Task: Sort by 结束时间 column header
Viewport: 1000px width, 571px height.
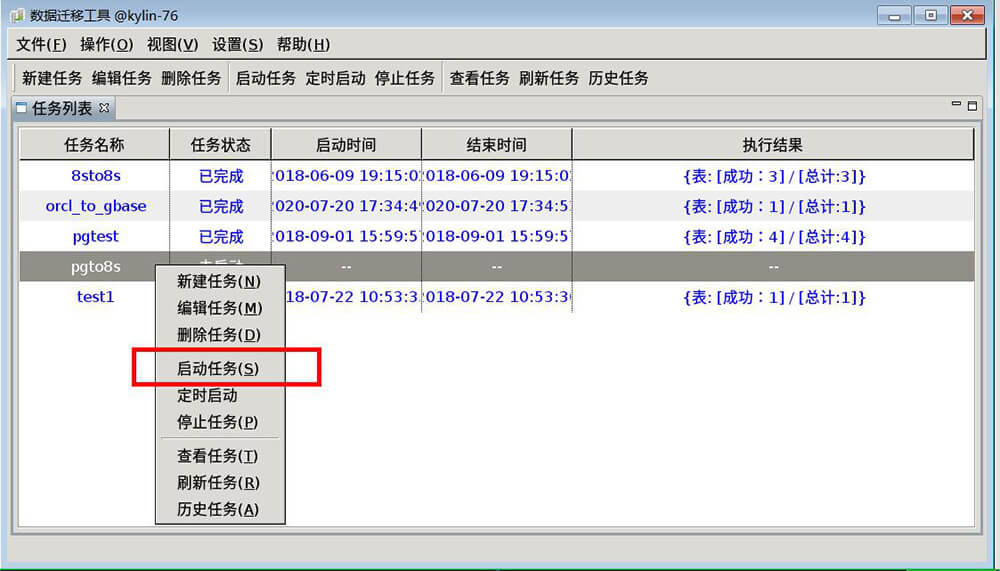Action: point(497,144)
